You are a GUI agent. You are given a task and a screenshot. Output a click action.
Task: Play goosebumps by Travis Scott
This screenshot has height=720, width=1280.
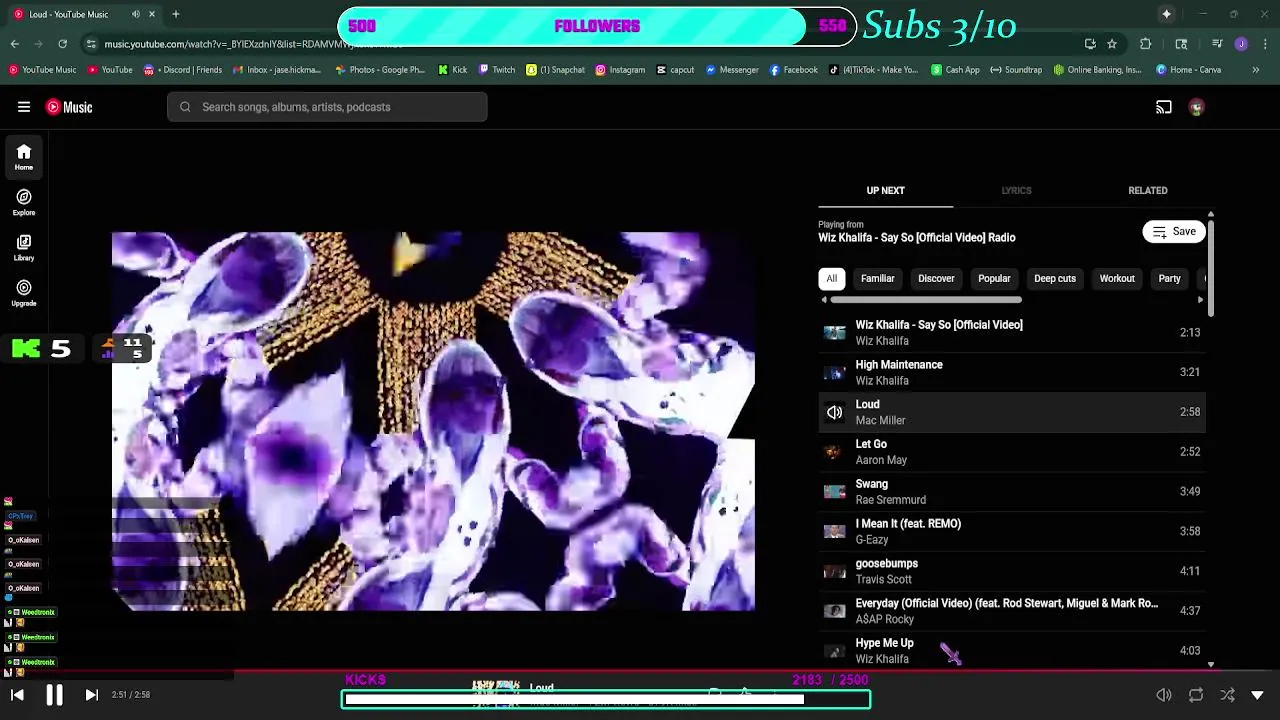(1012, 571)
